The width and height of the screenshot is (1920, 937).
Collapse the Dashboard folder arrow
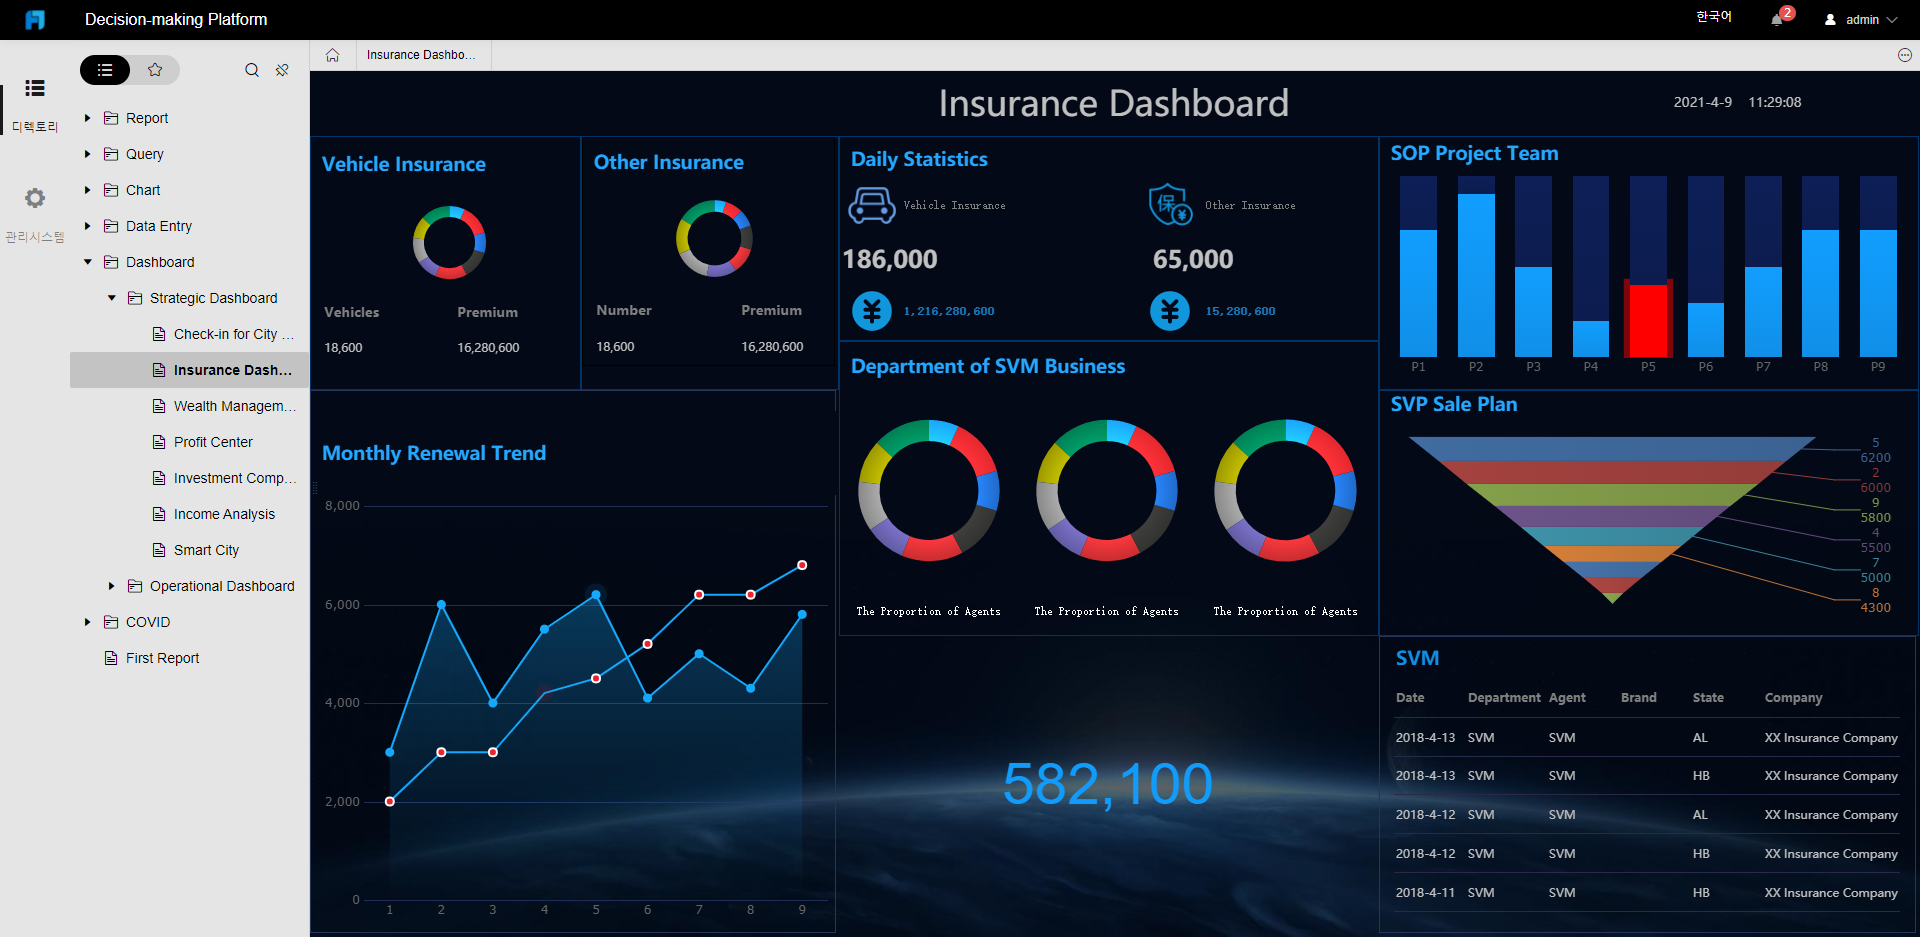pyautogui.click(x=88, y=262)
